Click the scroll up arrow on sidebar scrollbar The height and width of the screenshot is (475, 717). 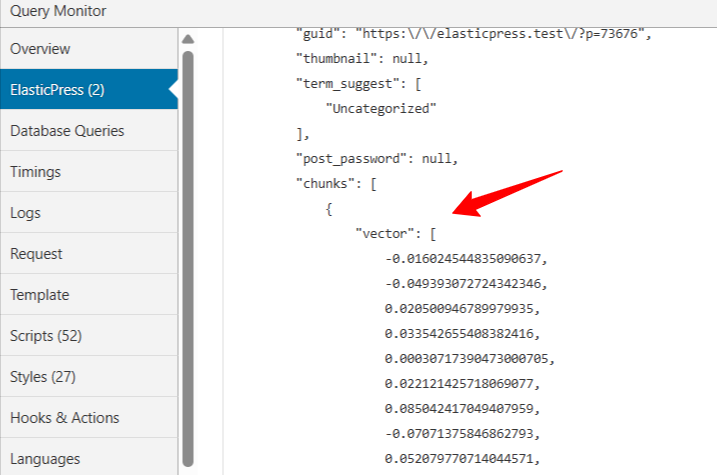[187, 39]
